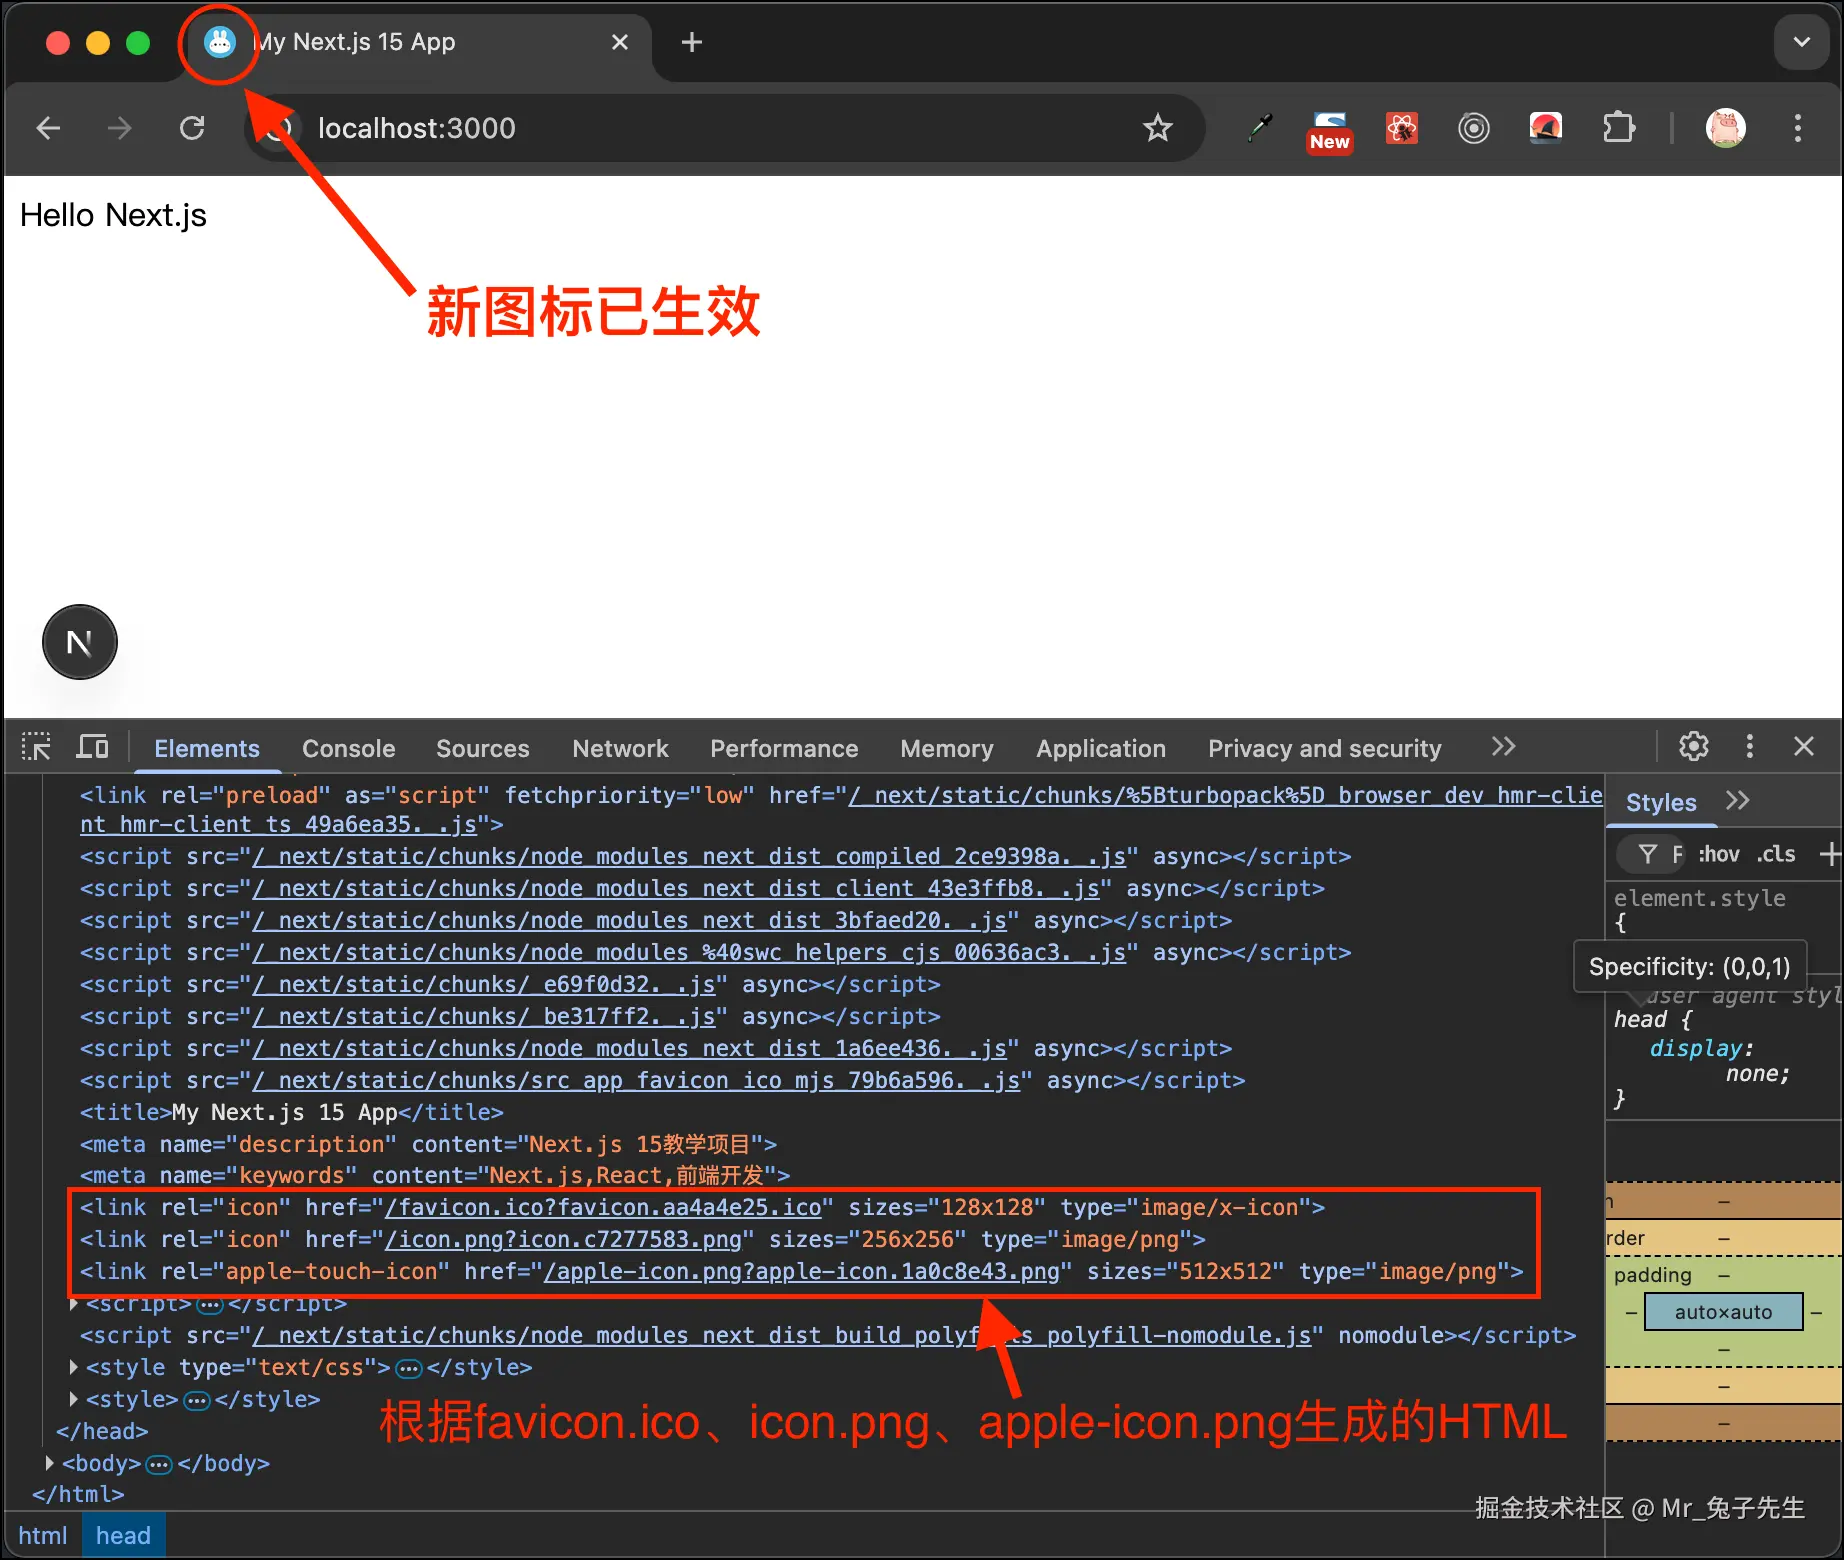Open DevTools settings gear
1844x1560 pixels.
pos(1694,746)
